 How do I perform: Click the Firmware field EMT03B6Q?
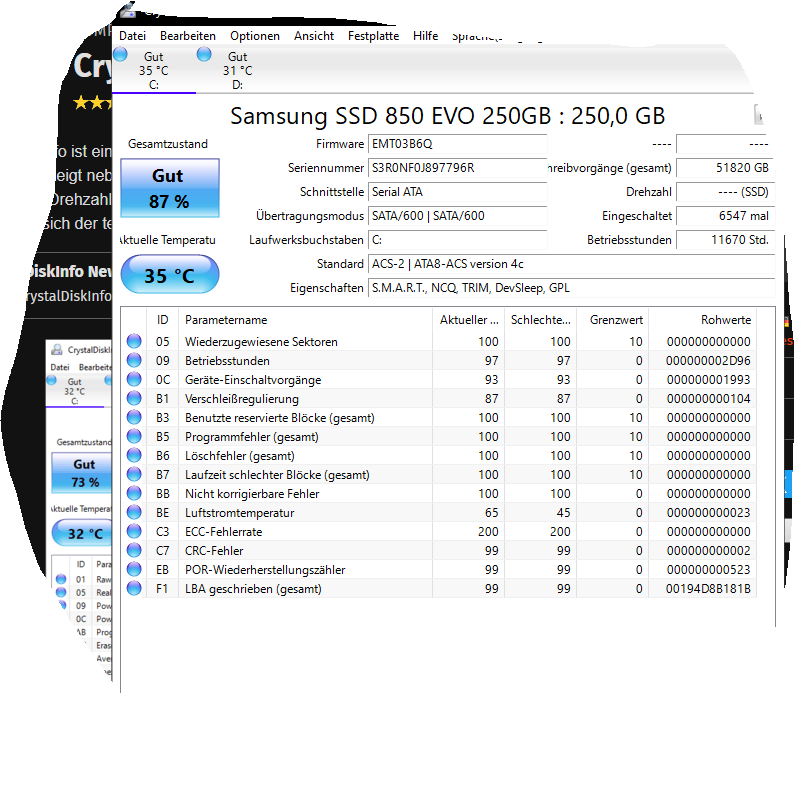457,144
